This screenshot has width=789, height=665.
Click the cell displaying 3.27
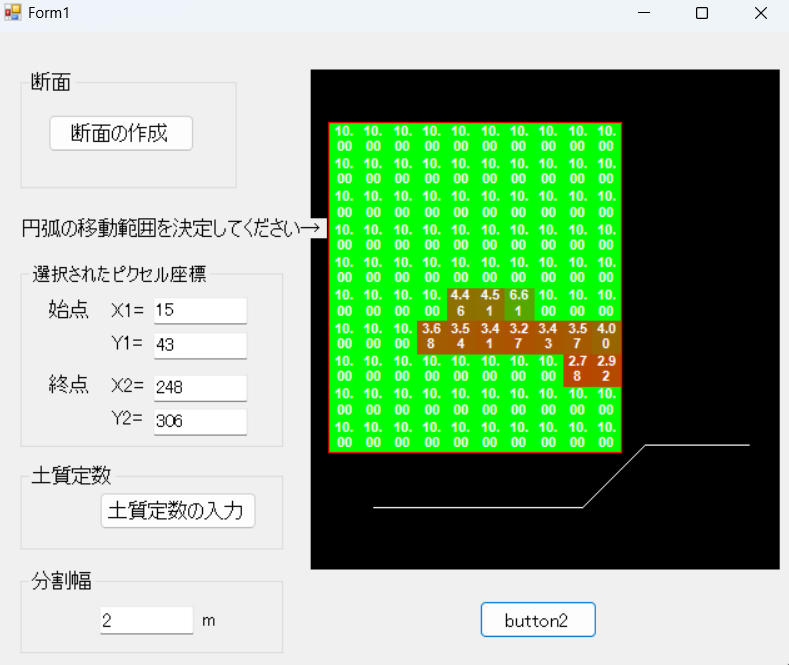point(519,336)
